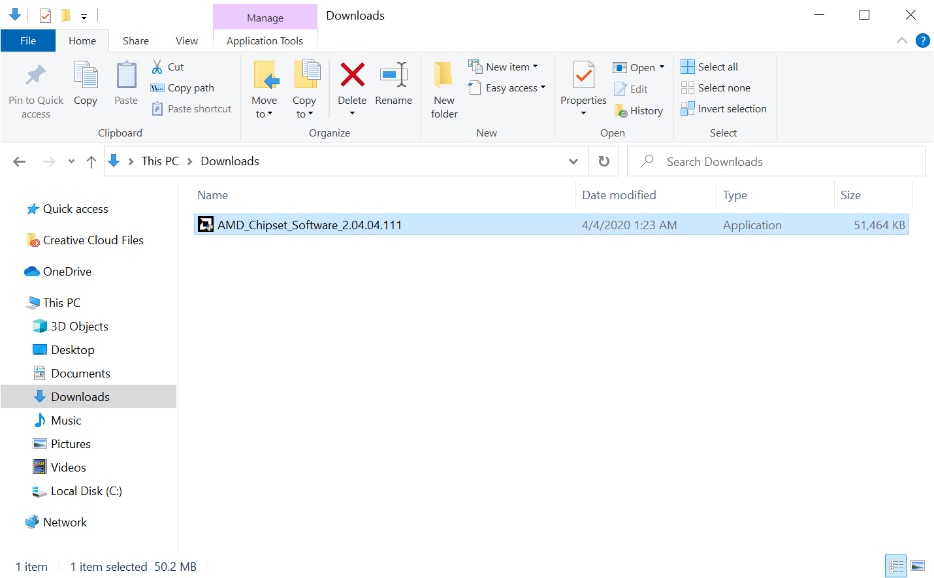Open recent locations dropdown arrow

(71, 161)
